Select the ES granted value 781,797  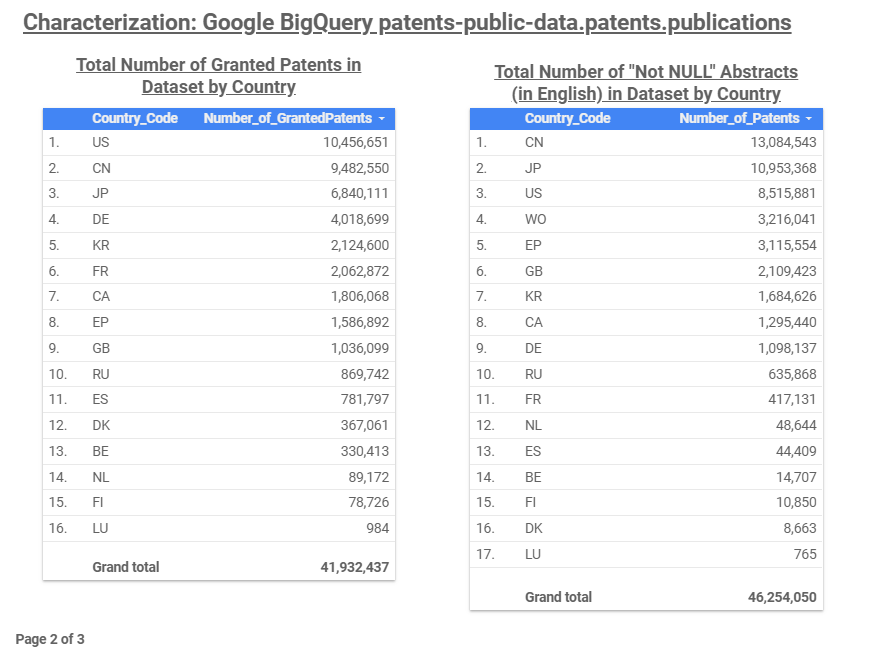(x=365, y=399)
